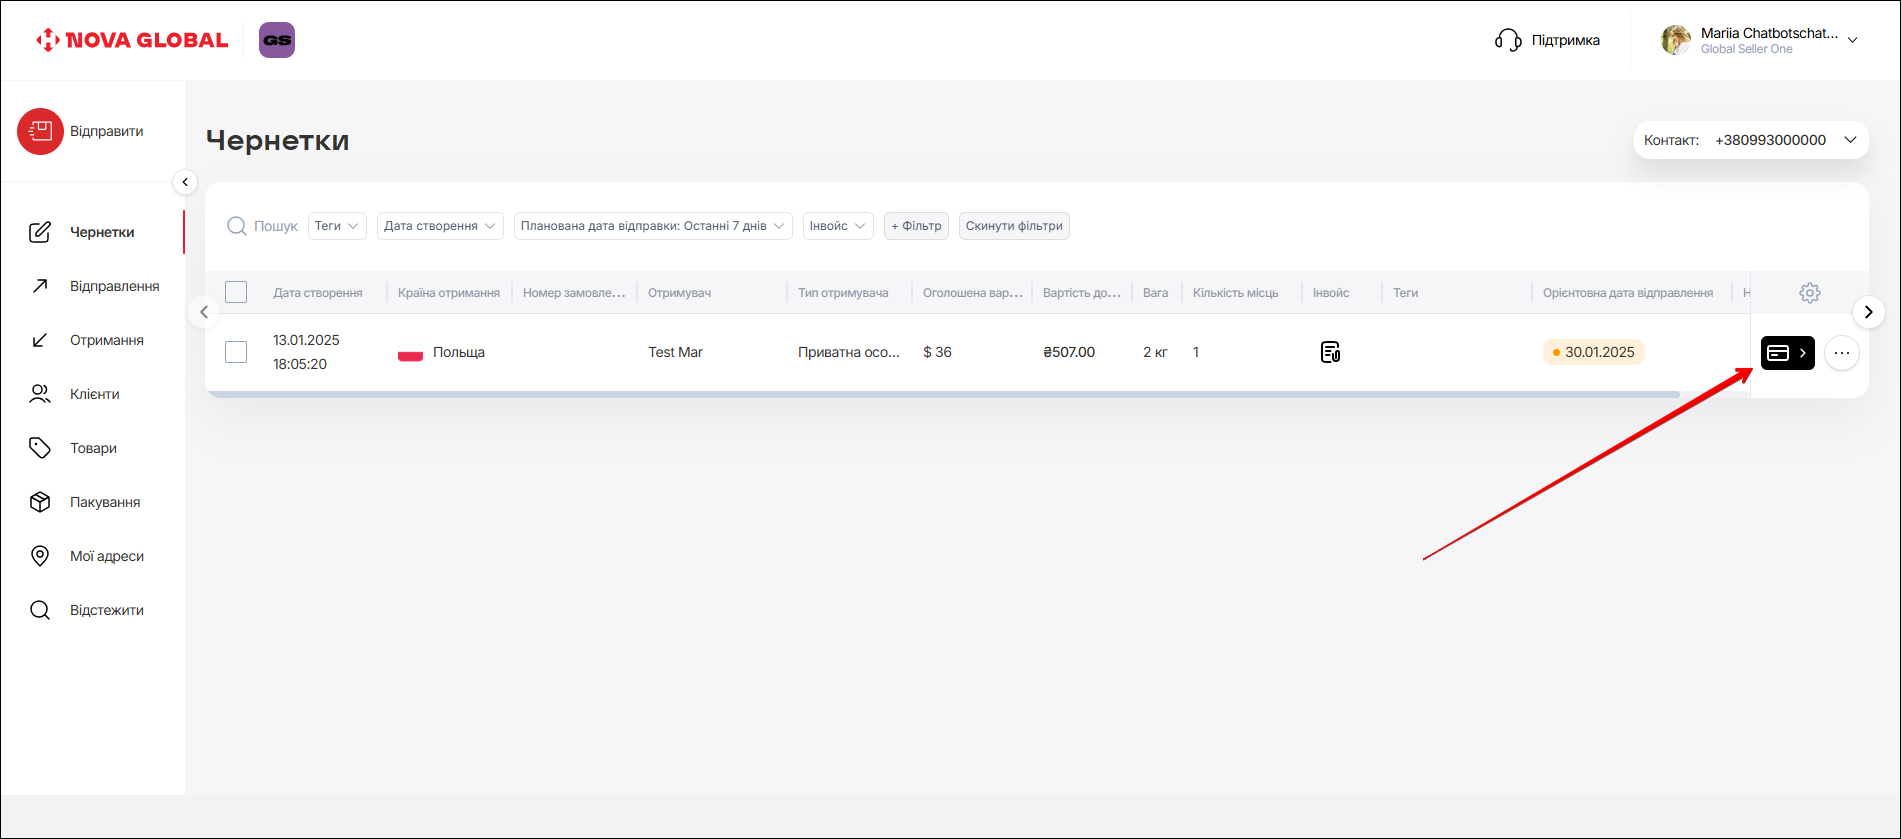Collapse the left sidebar with arrow
Viewport: 1901px width, 839px height.
pos(184,182)
